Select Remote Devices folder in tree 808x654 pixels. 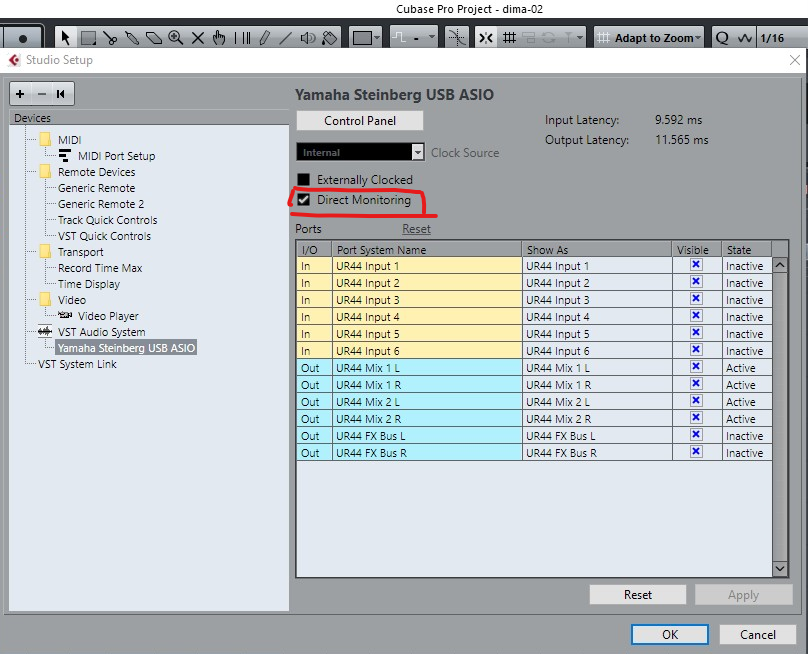click(x=96, y=172)
